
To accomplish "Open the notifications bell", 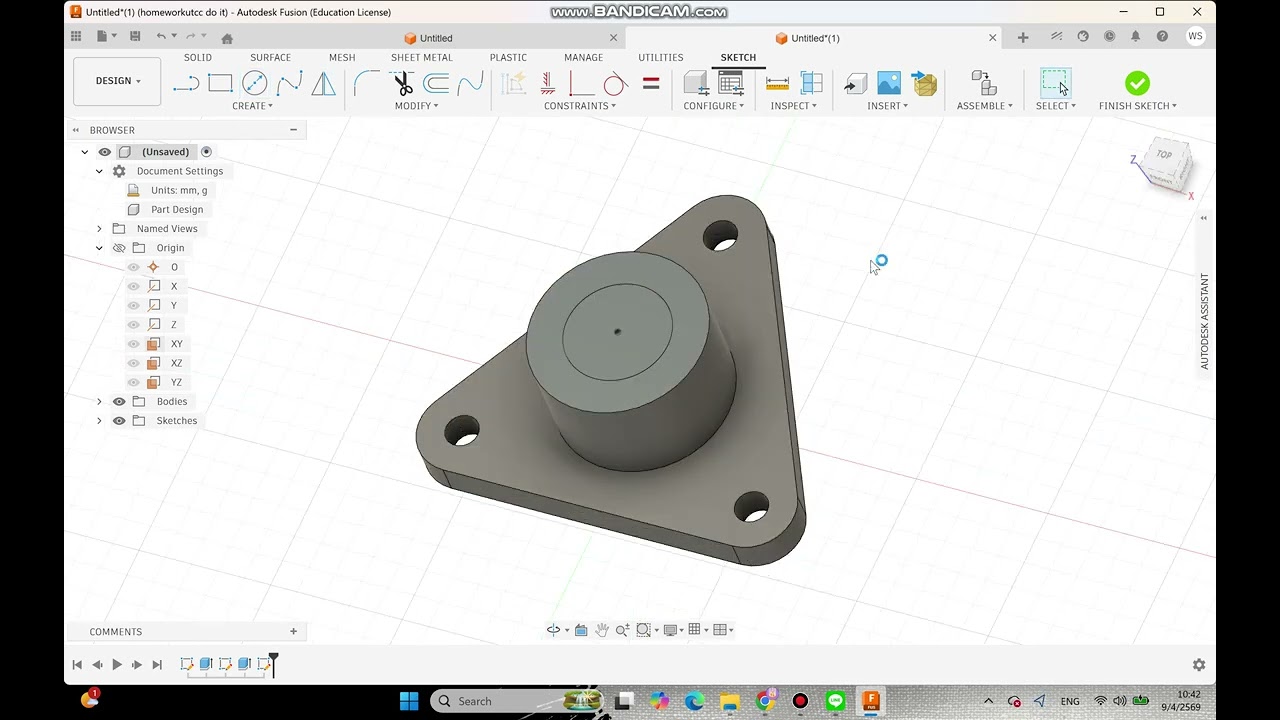I will 1136,37.
